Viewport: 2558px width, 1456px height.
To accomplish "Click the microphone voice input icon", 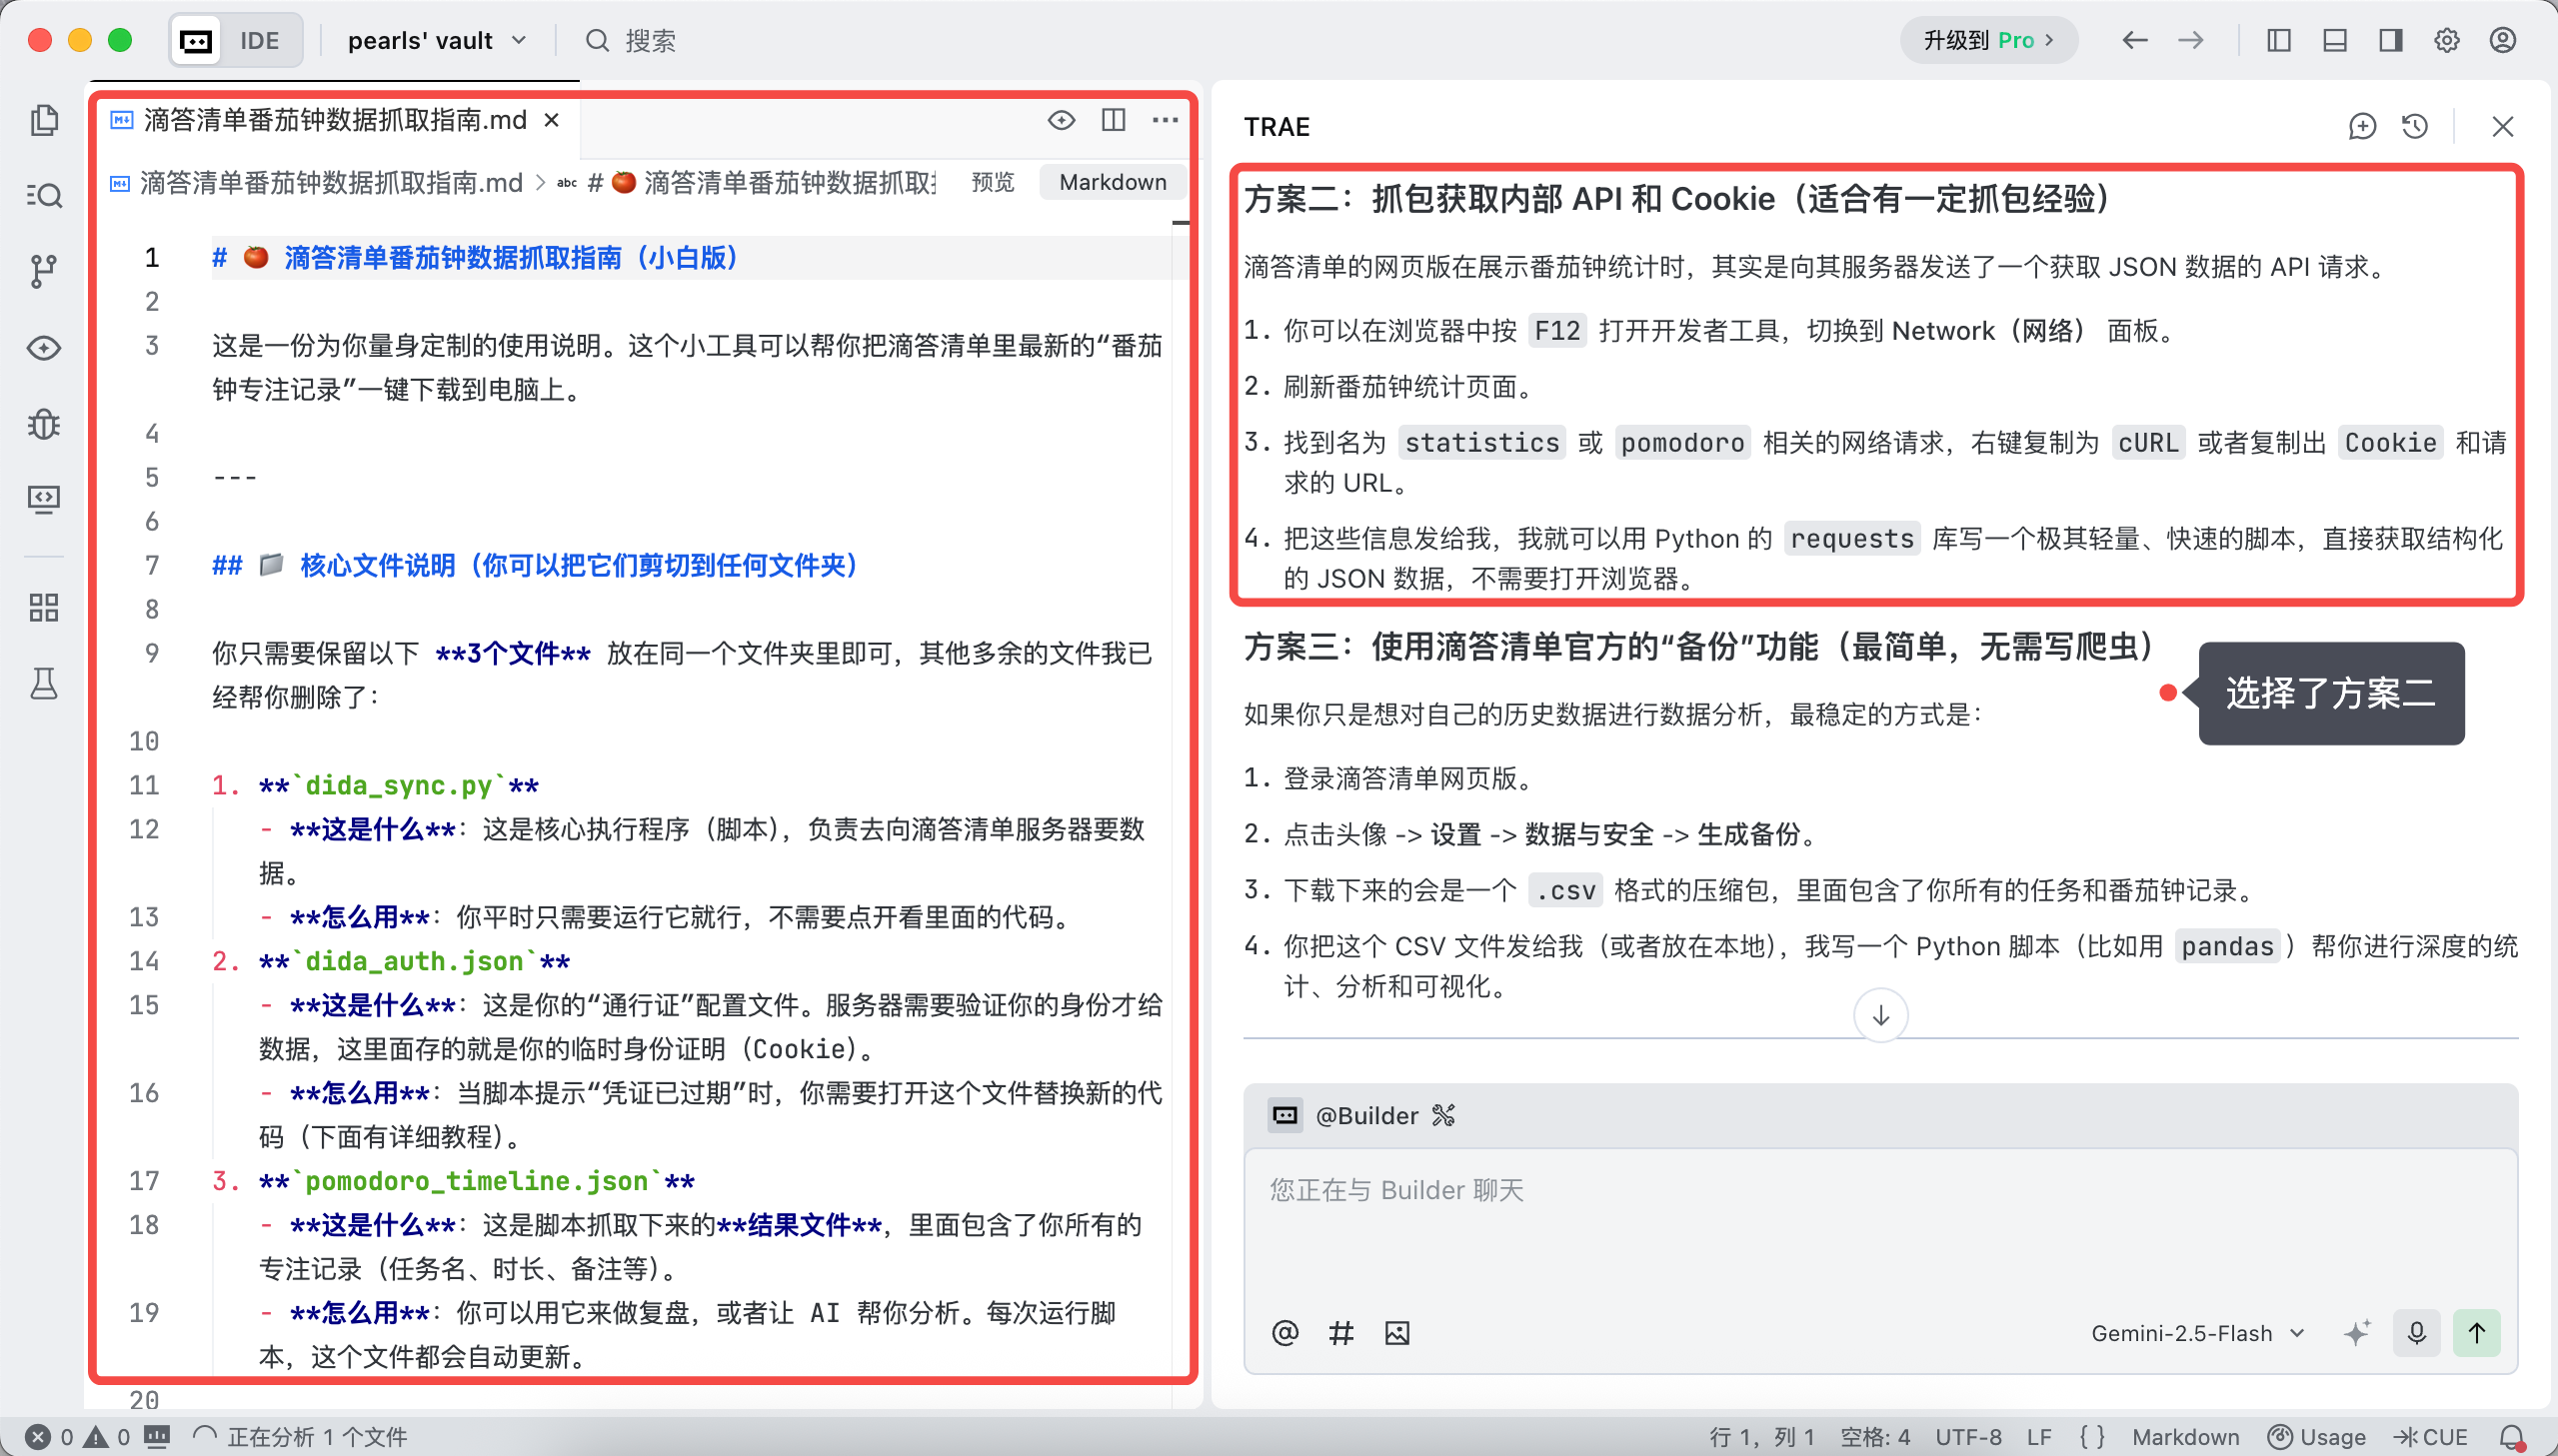I will (2416, 1333).
